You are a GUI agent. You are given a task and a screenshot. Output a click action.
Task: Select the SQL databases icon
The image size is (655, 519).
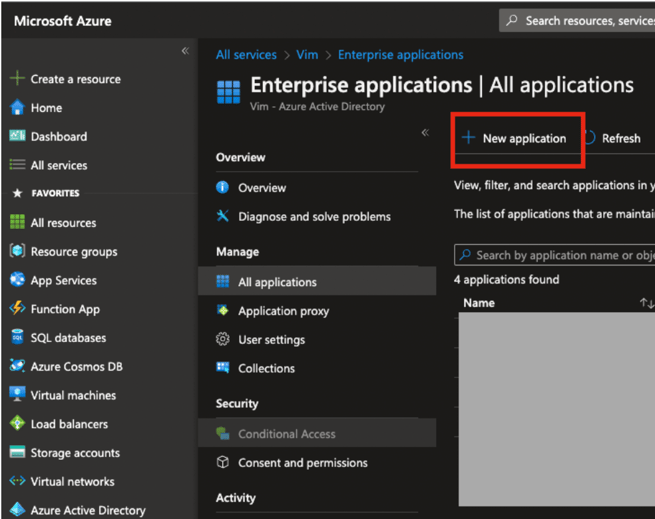[x=17, y=338]
